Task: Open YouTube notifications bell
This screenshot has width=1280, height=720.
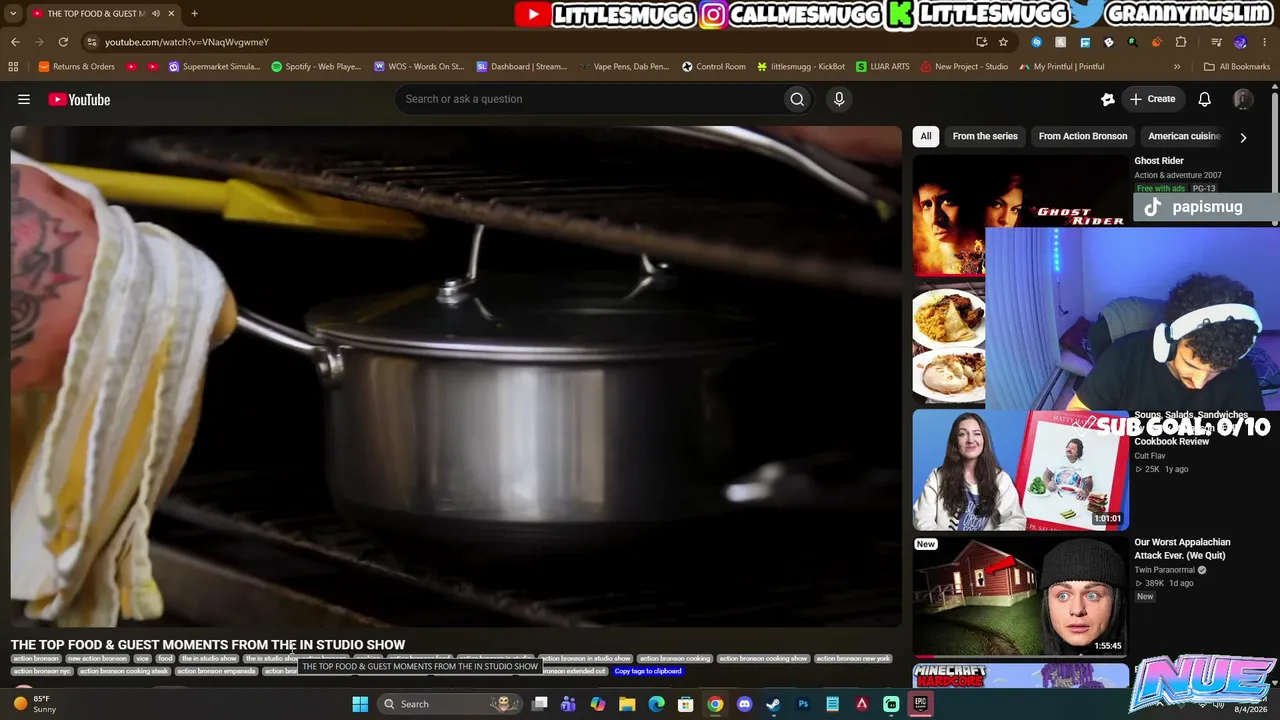Action: pyautogui.click(x=1205, y=99)
